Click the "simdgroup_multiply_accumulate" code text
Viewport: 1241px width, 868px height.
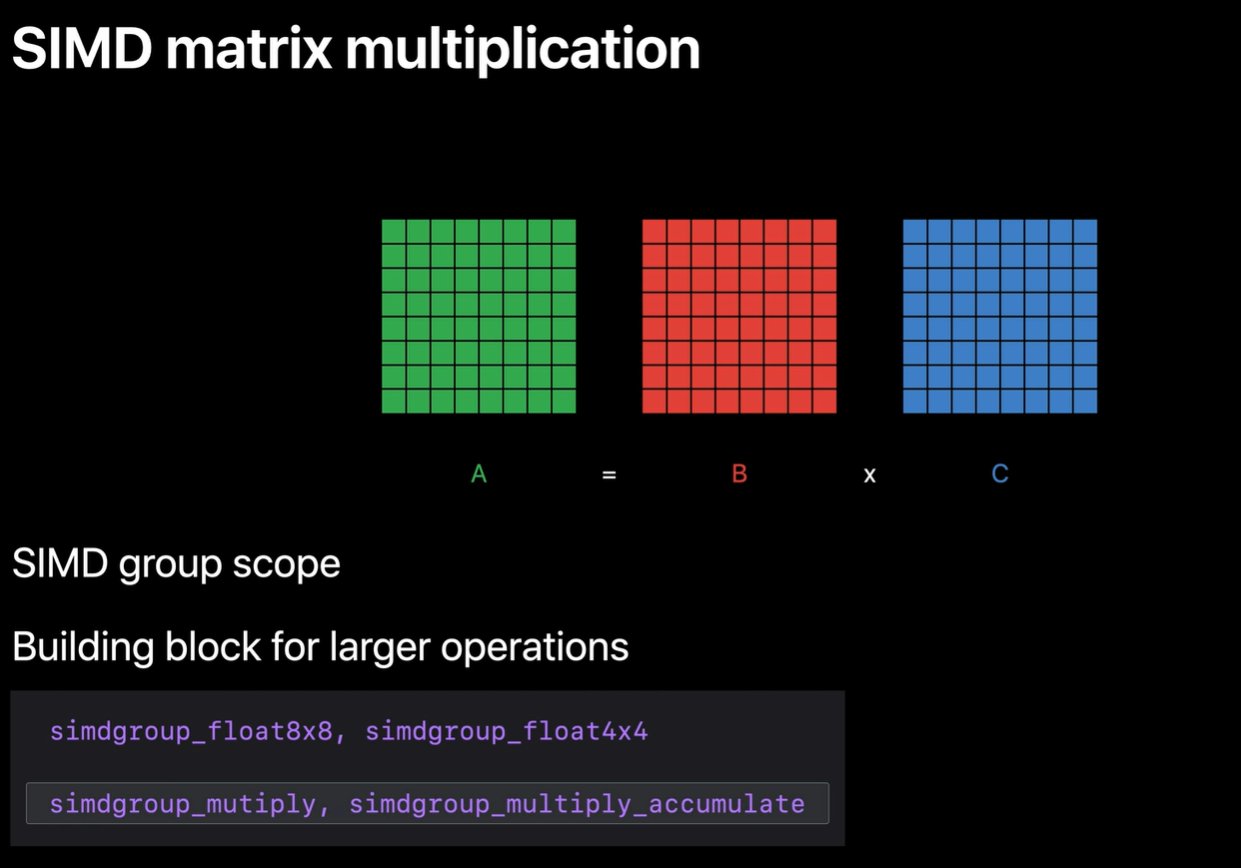(577, 804)
